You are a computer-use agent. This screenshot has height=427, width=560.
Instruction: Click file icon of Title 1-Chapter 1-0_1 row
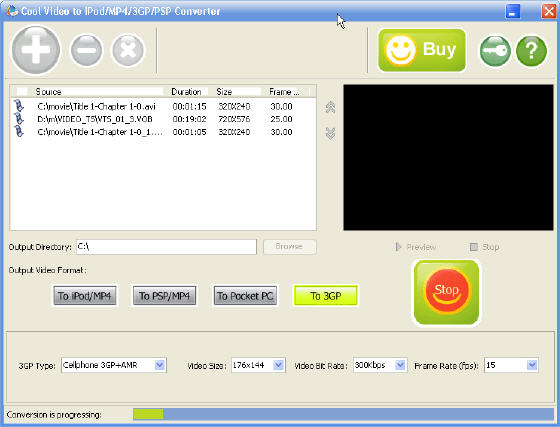[x=19, y=132]
